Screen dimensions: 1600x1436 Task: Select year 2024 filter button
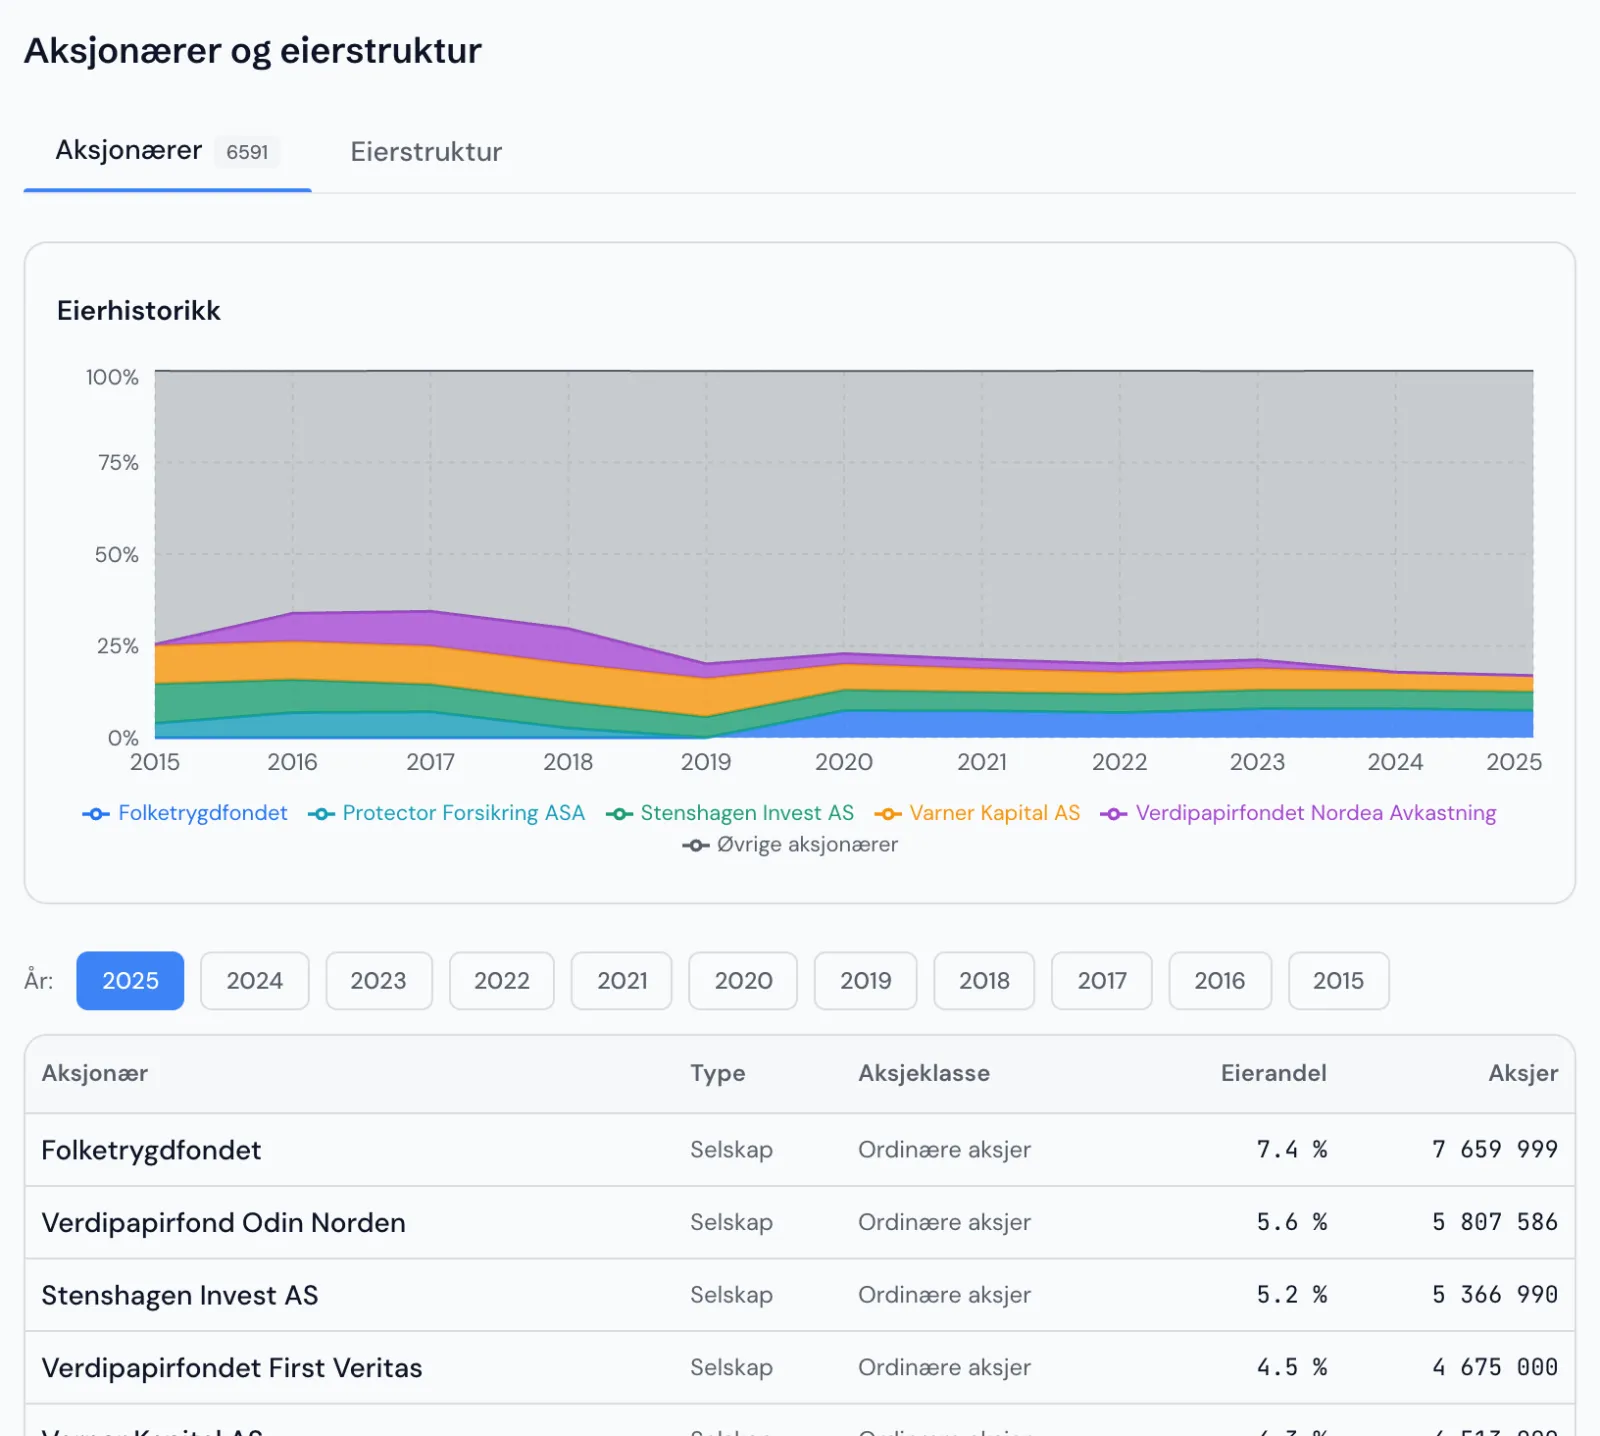254,981
